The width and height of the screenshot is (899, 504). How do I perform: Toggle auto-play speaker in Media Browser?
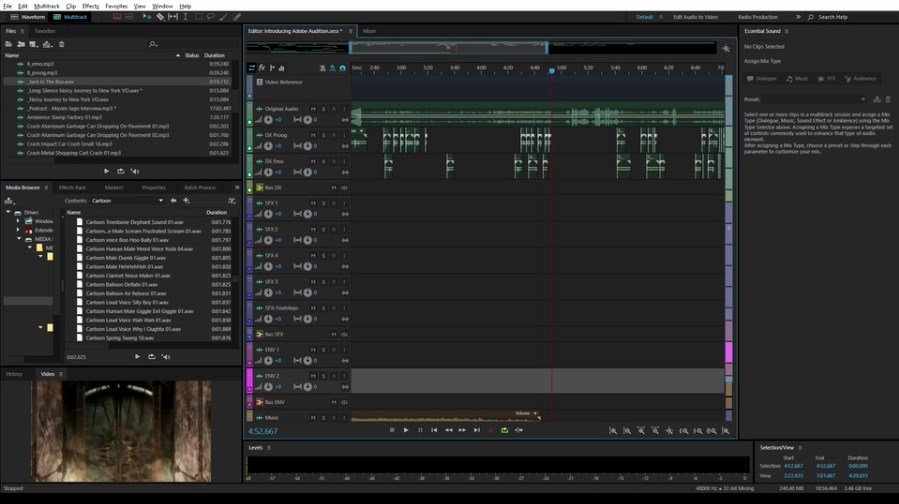(x=166, y=357)
